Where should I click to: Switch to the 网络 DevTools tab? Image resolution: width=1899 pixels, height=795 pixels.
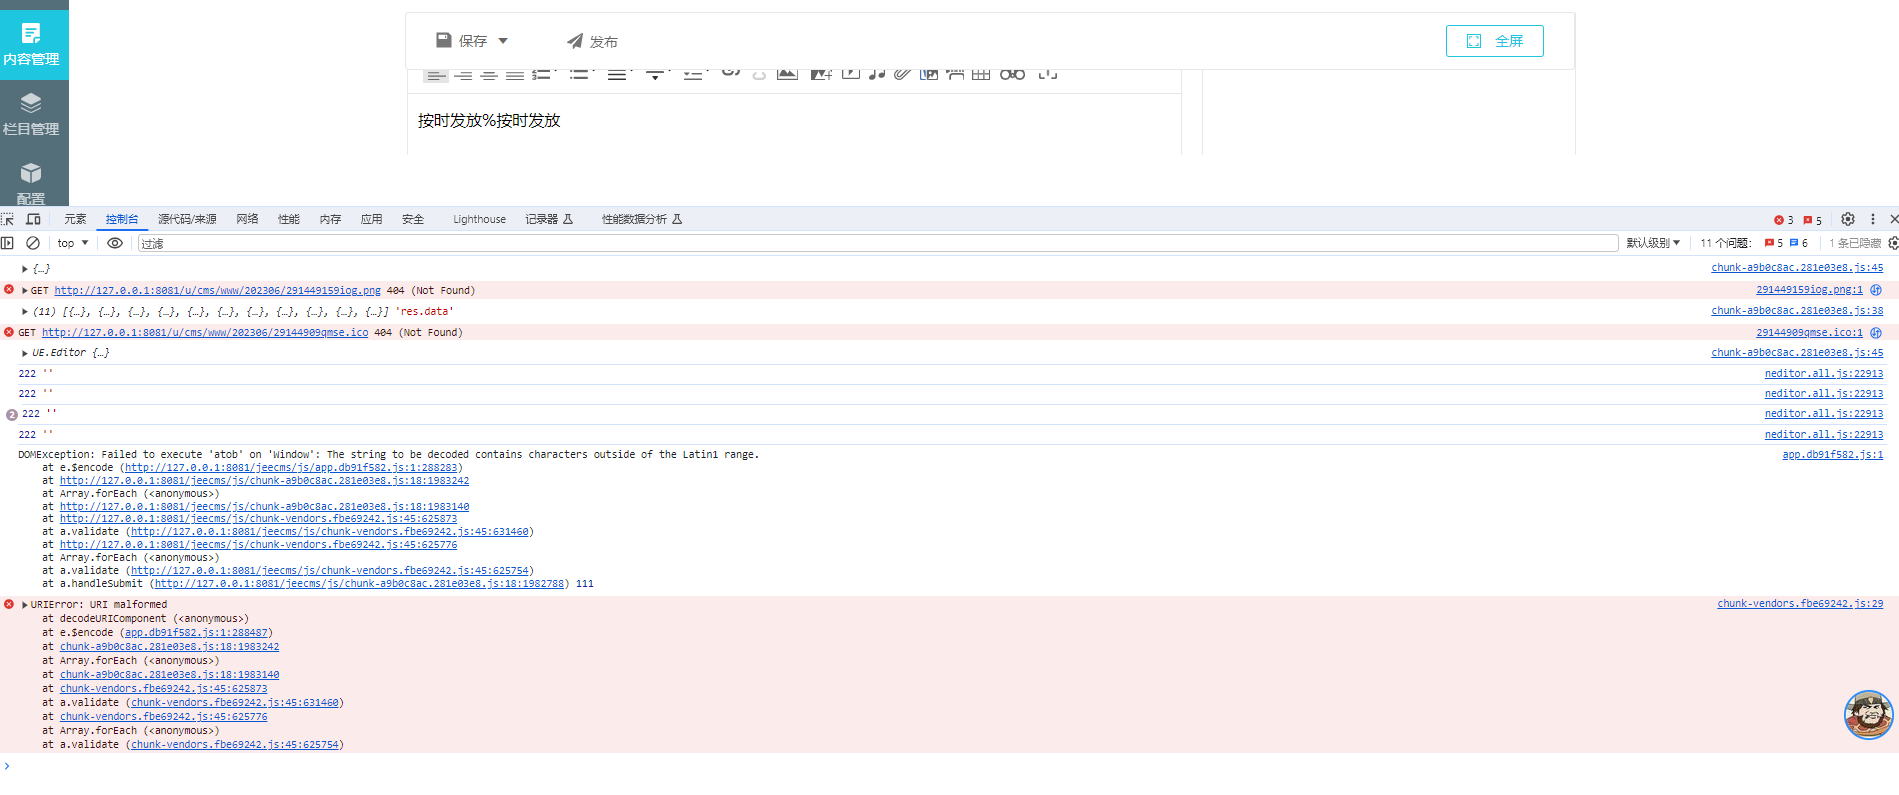248,219
